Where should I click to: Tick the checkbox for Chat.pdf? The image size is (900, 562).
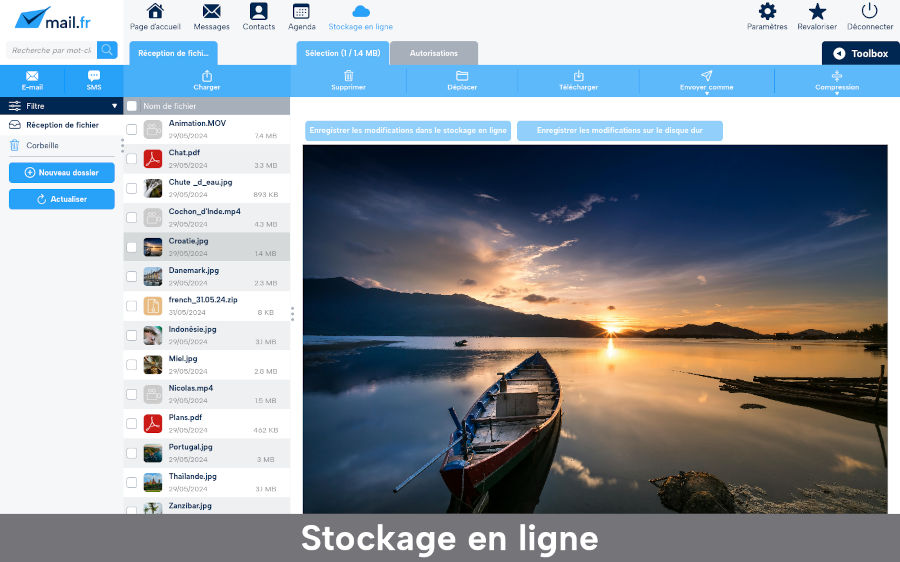132,159
